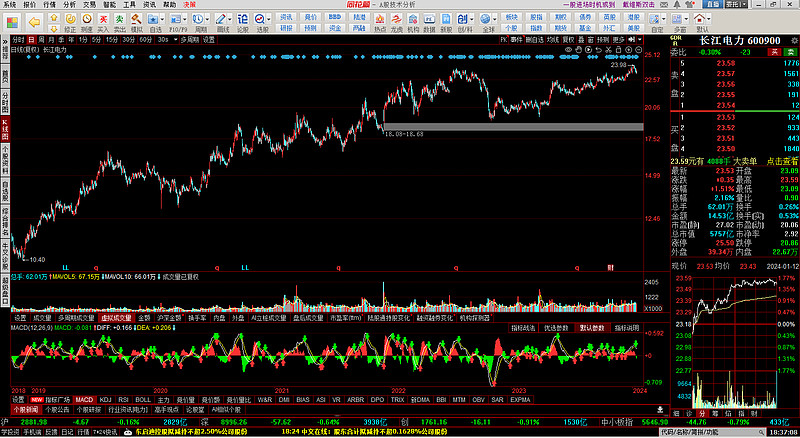Expand dropdown arrow next to 多窗
This screenshot has height=438, width=800.
coord(685,19)
